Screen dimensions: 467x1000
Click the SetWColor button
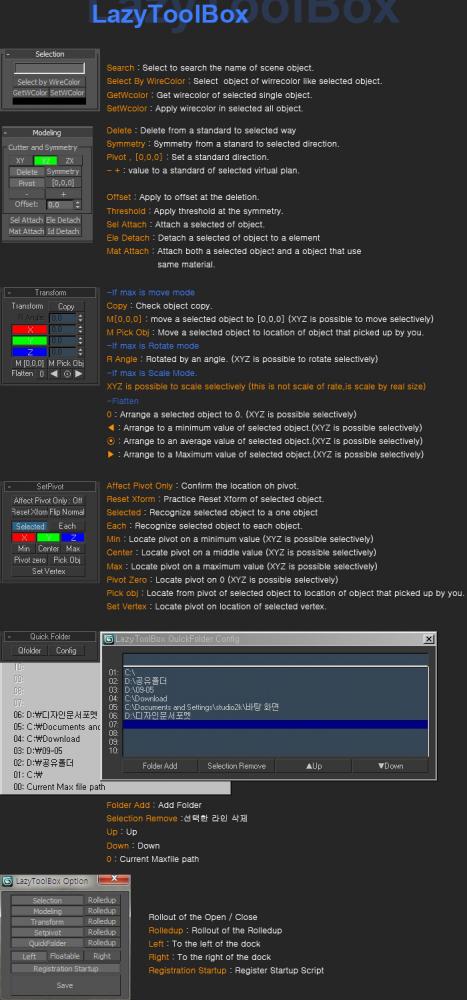(x=67, y=92)
